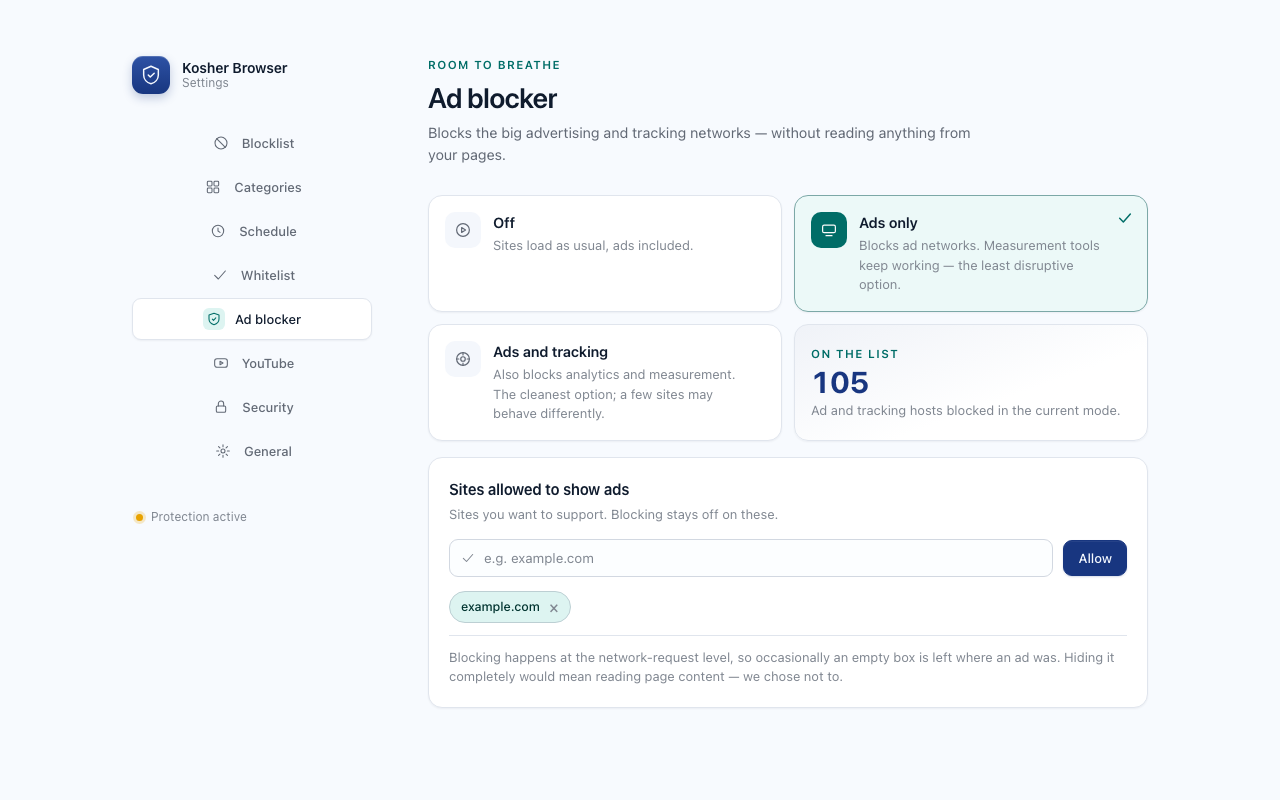Click the Ad blocker shield icon in sidebar
Viewport: 1280px width, 800px height.
214,319
